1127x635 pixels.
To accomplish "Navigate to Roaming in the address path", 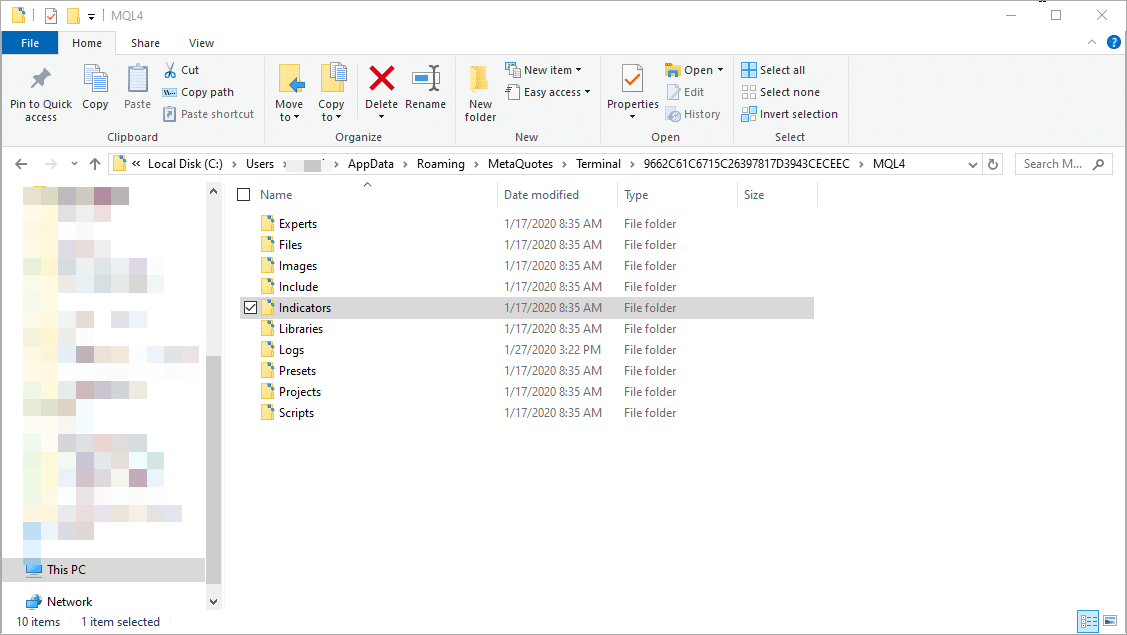I will pos(441,164).
